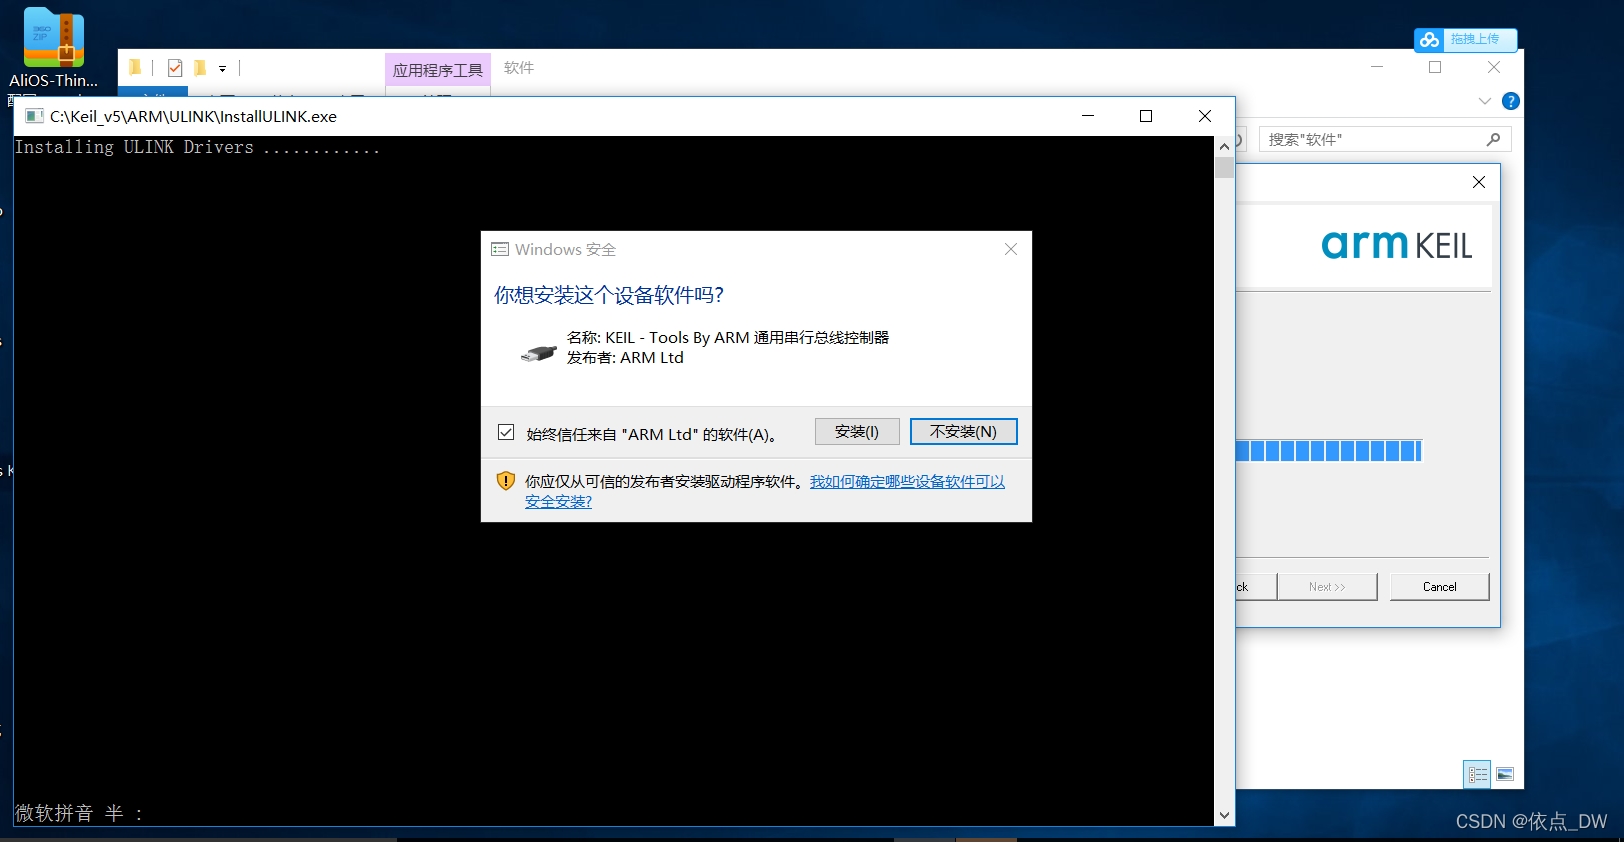Click the console window icon of InstallULINK.exe

click(x=34, y=116)
